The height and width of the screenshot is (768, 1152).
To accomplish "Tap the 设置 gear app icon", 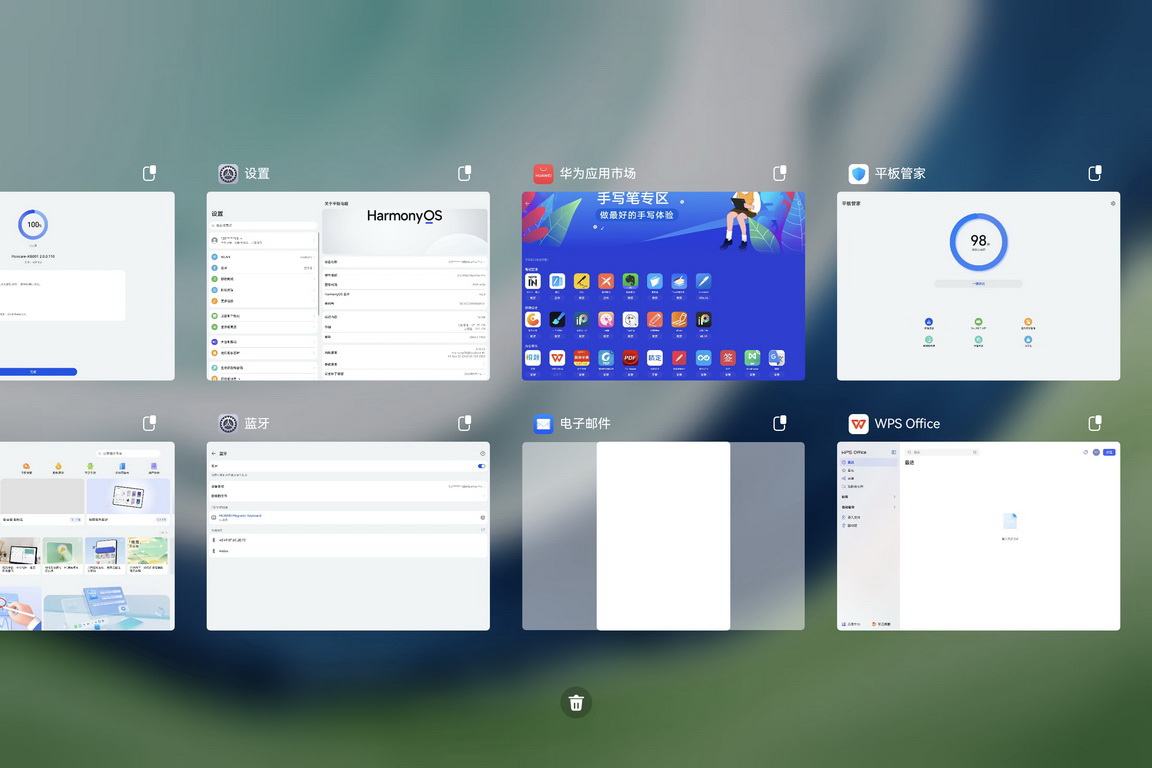I will (x=228, y=173).
